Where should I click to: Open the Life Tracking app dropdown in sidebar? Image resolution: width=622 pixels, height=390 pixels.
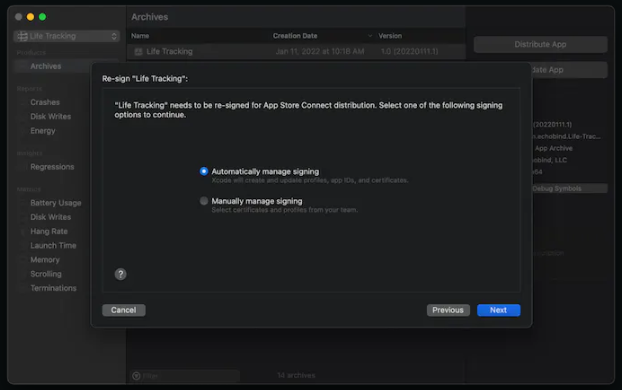67,36
